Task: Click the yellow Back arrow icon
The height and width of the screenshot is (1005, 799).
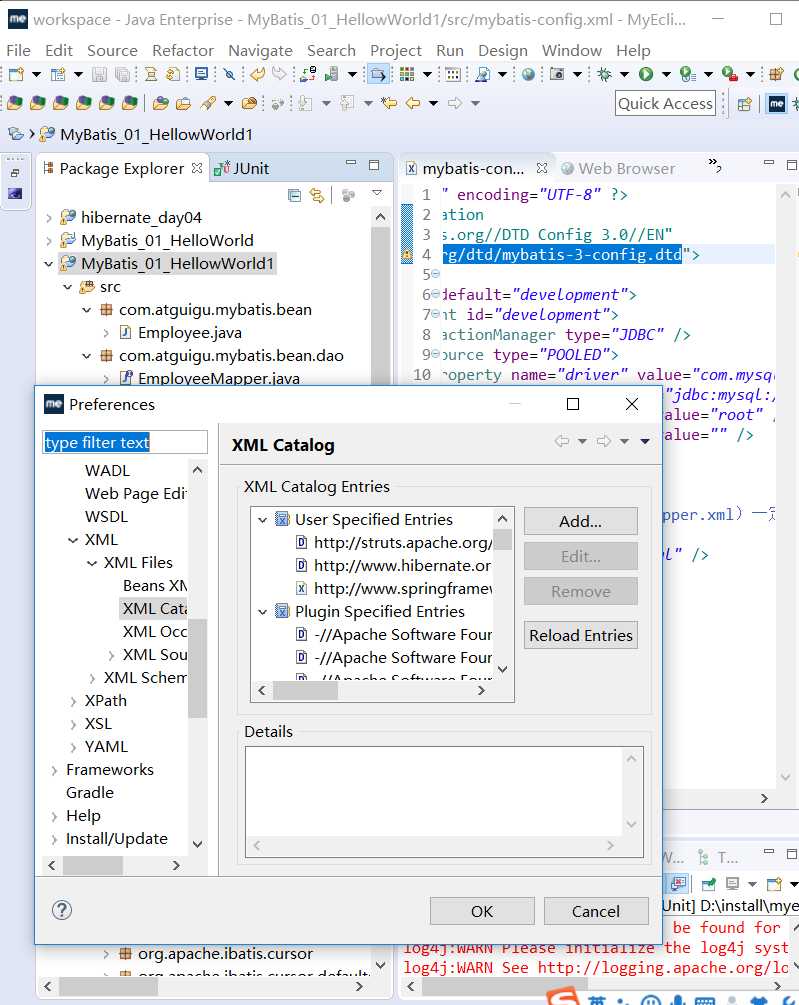Action: pyautogui.click(x=413, y=103)
